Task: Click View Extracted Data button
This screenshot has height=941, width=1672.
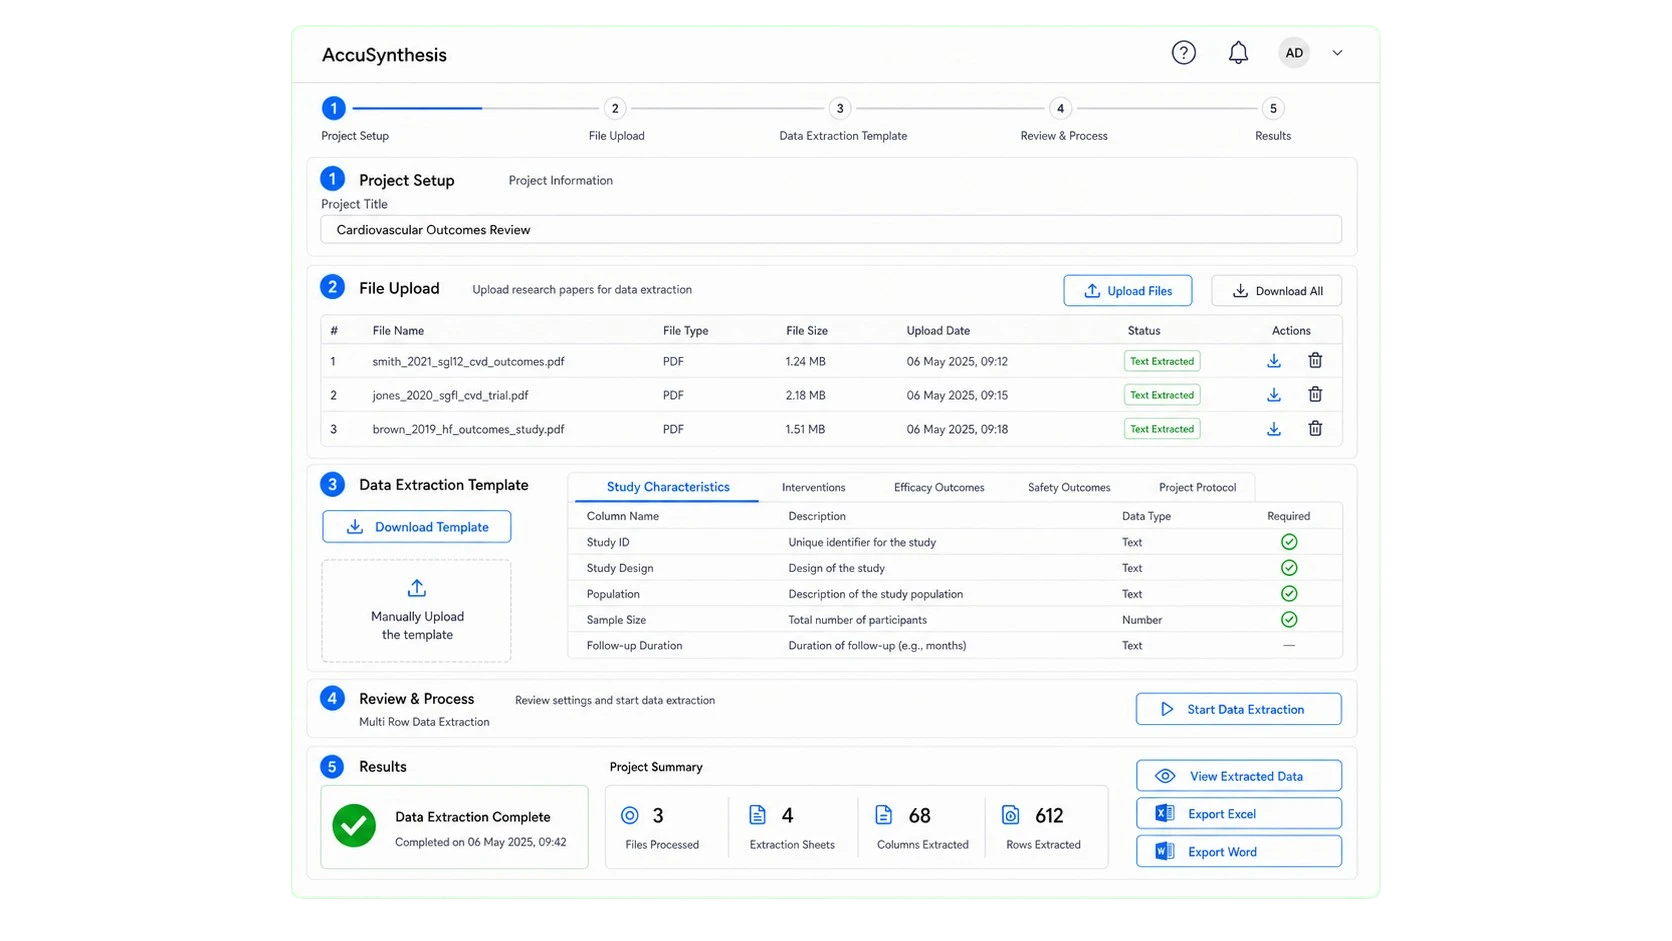Action: tap(1238, 776)
